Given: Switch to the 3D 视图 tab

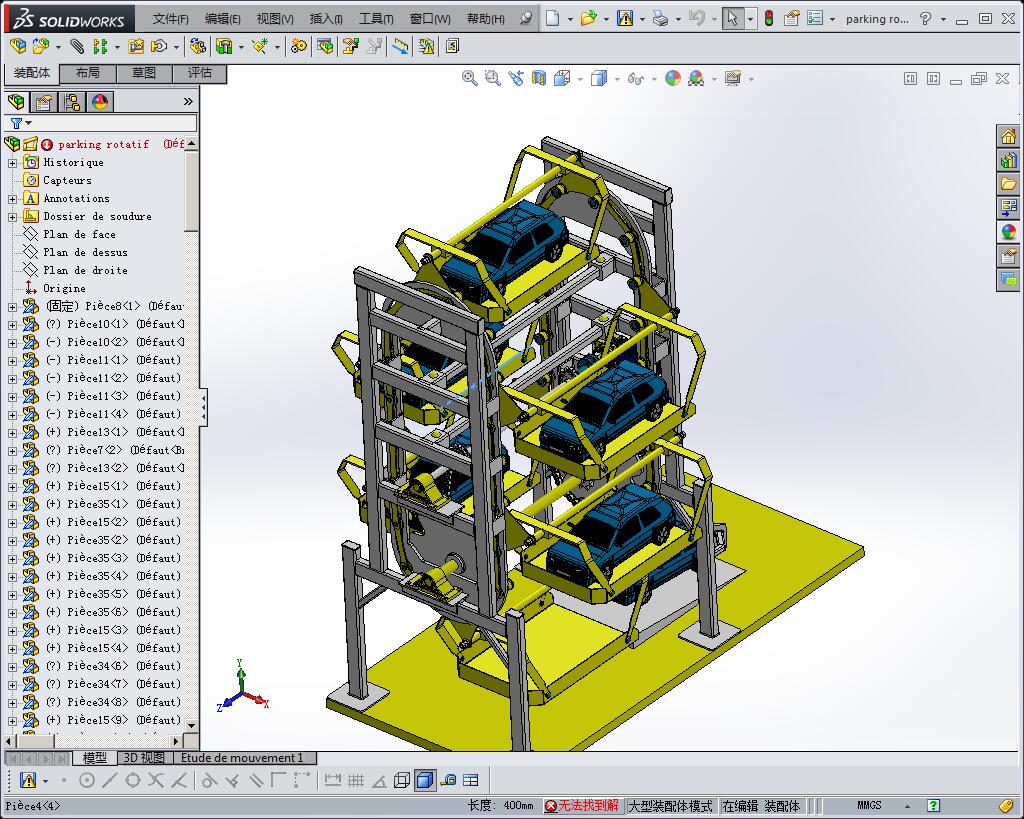Looking at the screenshot, I should 144,758.
